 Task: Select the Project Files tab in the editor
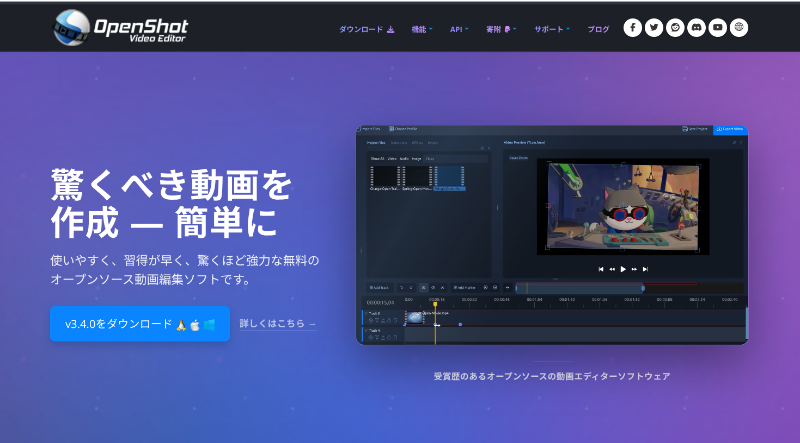[x=376, y=143]
